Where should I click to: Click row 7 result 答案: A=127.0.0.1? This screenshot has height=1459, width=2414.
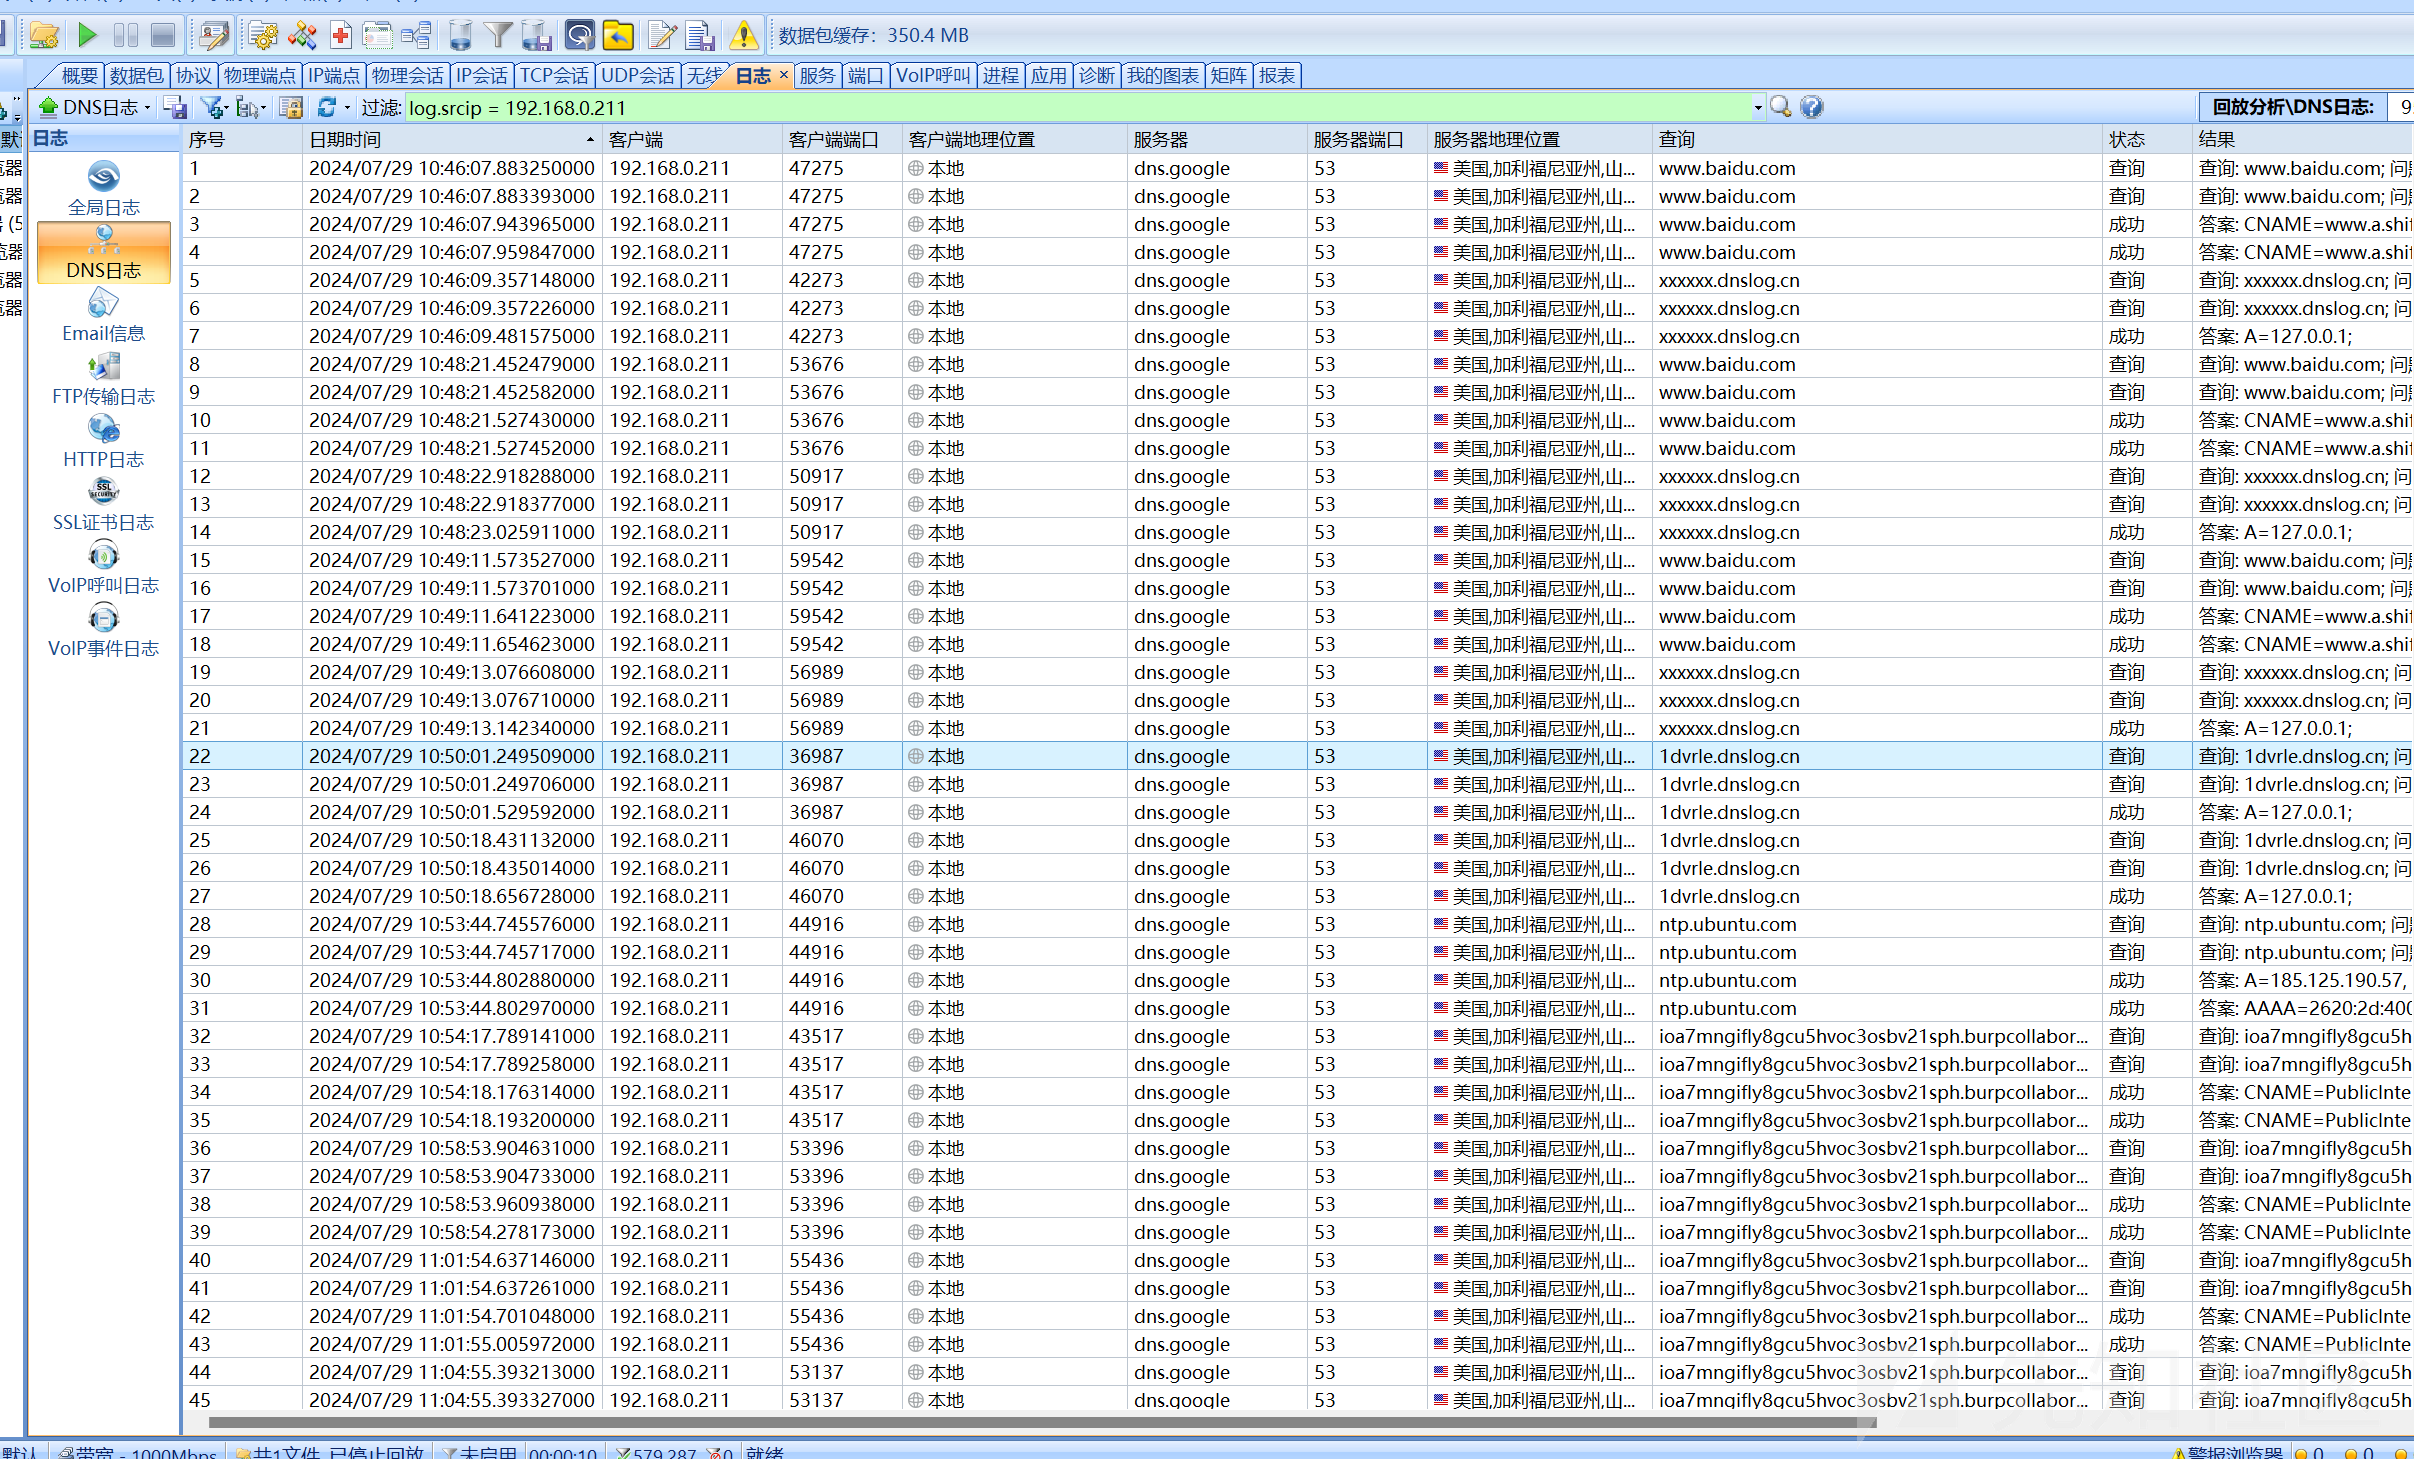pyautogui.click(x=2275, y=336)
